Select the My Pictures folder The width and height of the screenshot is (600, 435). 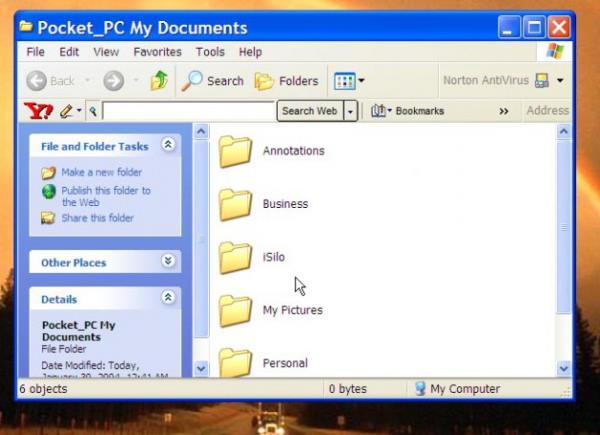tap(236, 310)
